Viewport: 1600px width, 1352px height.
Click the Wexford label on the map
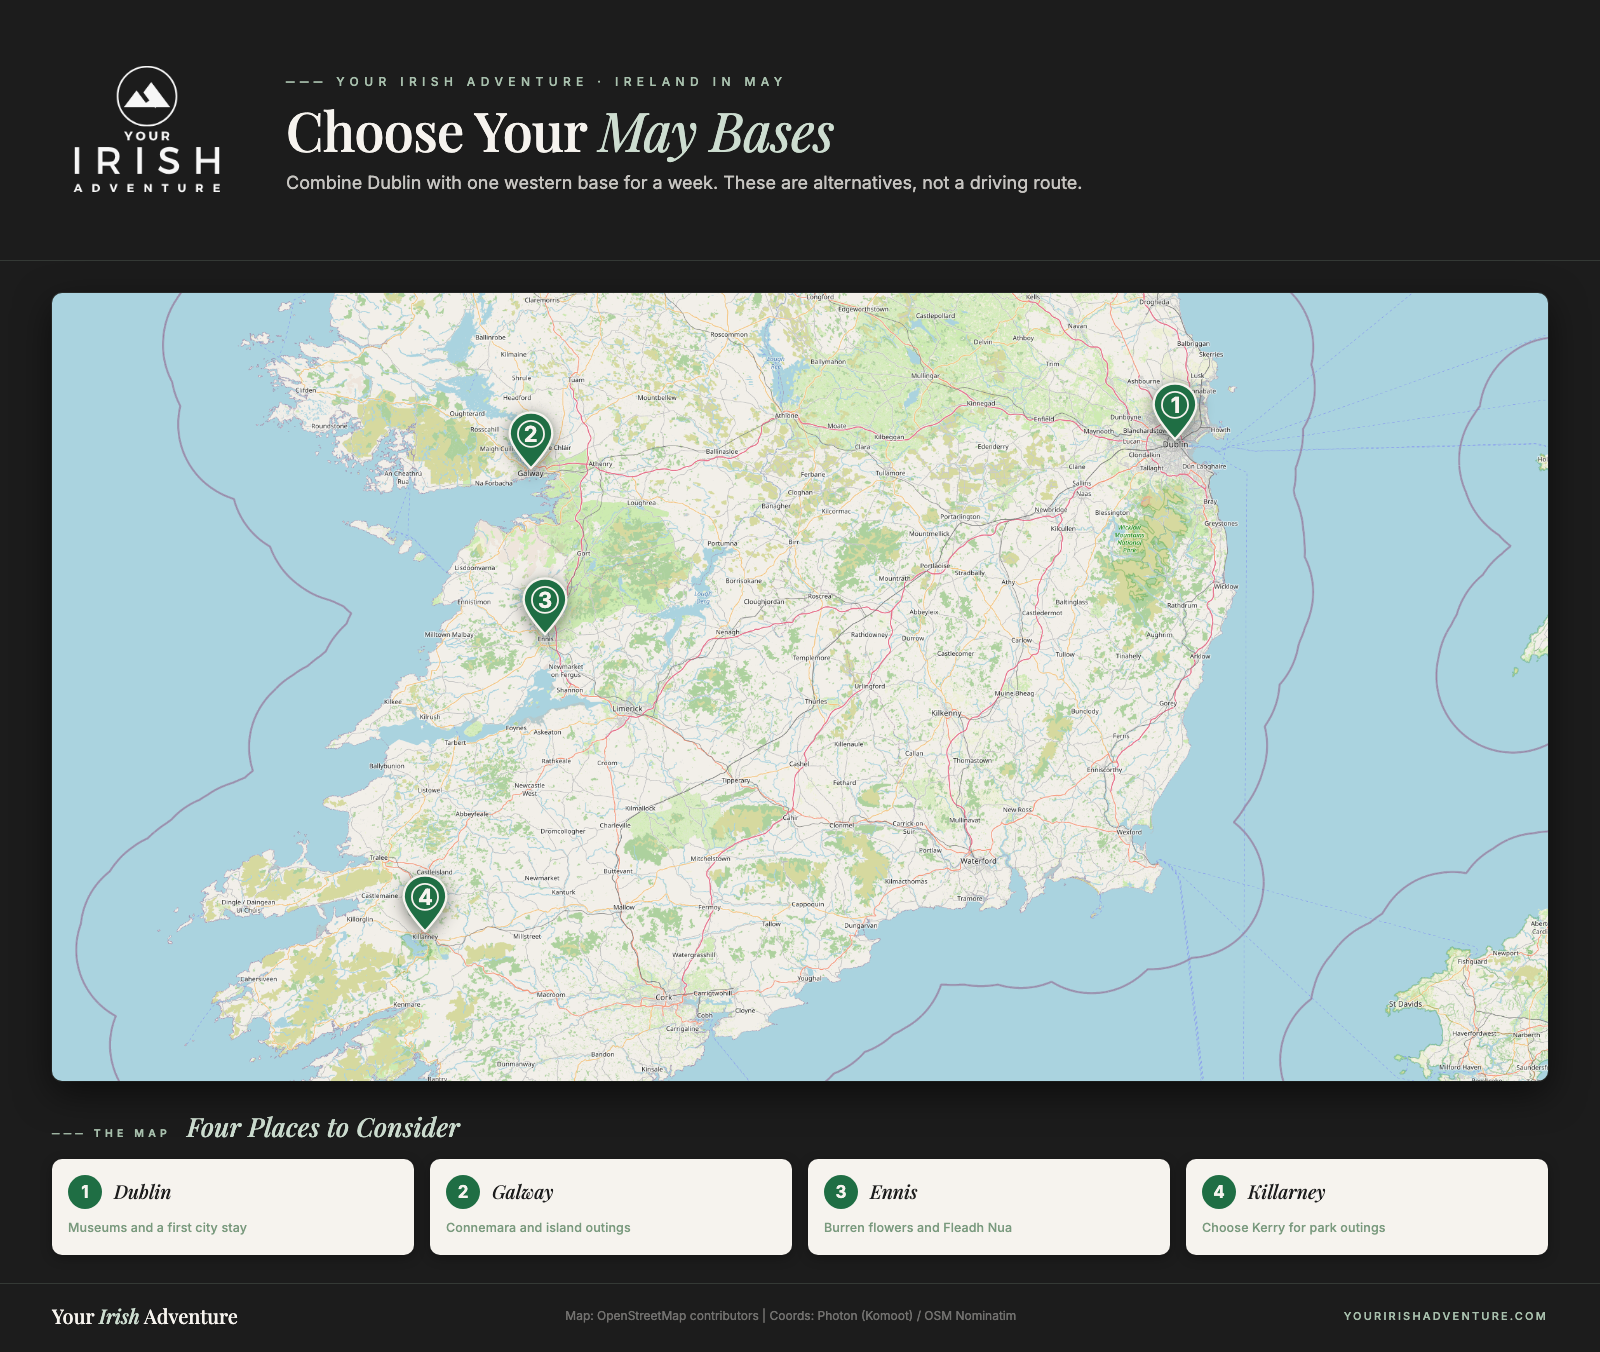(x=1129, y=832)
